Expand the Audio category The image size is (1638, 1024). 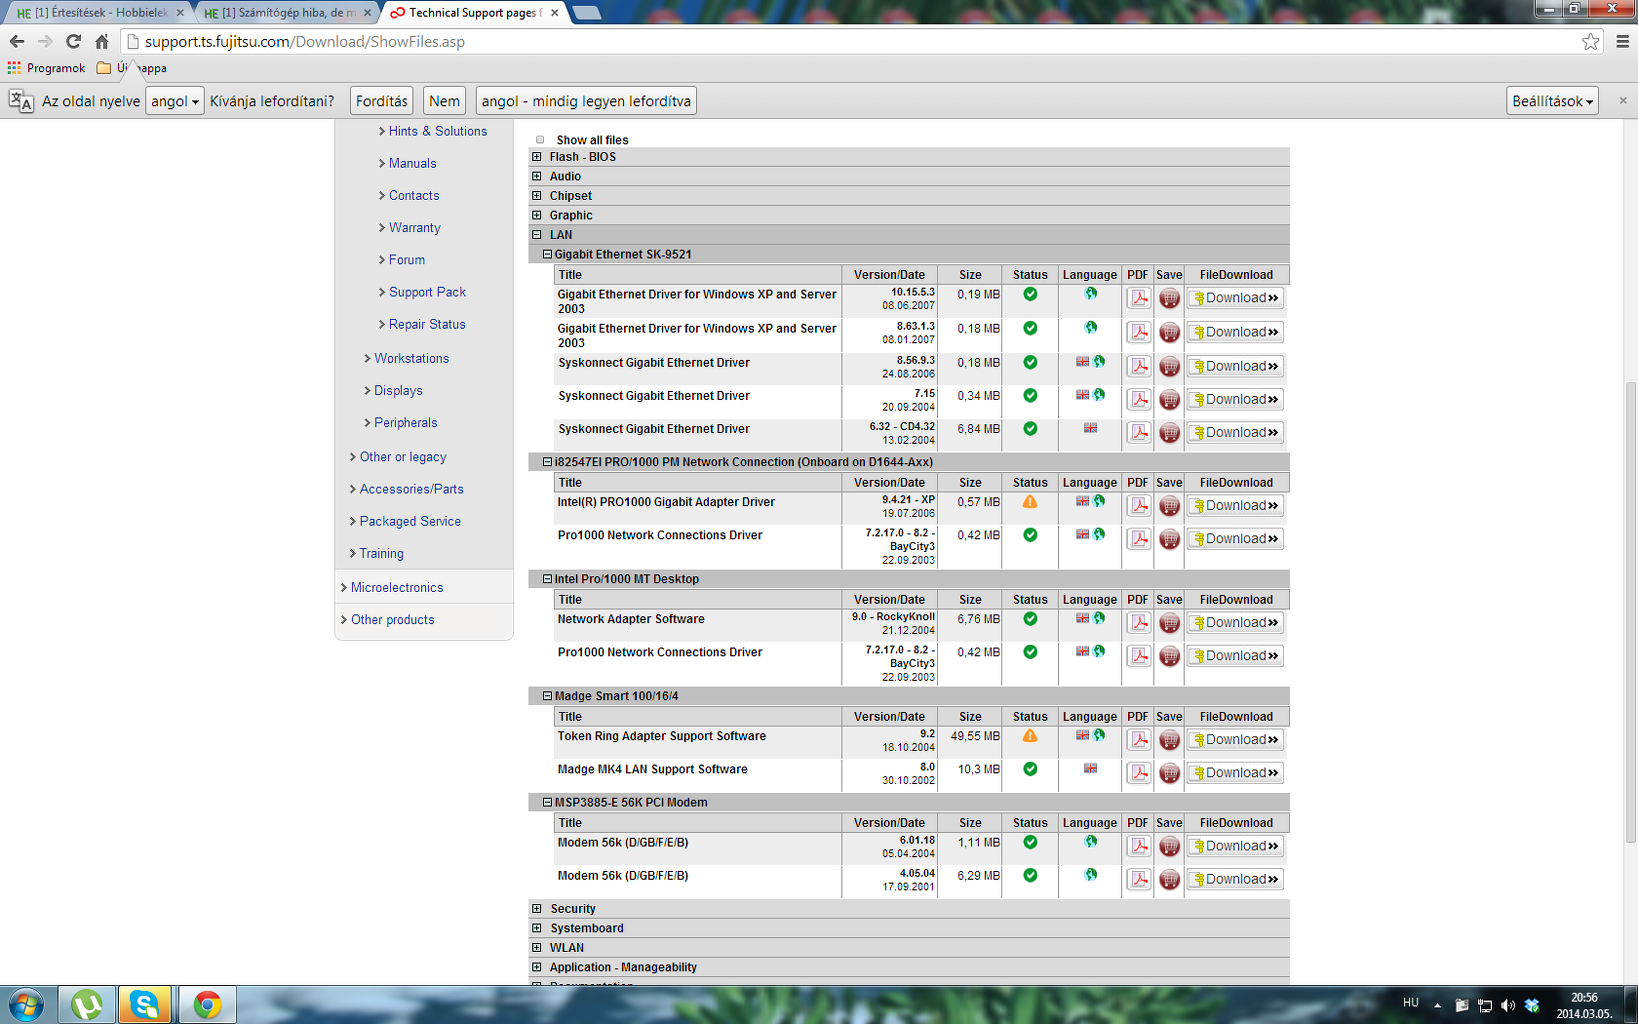[537, 176]
